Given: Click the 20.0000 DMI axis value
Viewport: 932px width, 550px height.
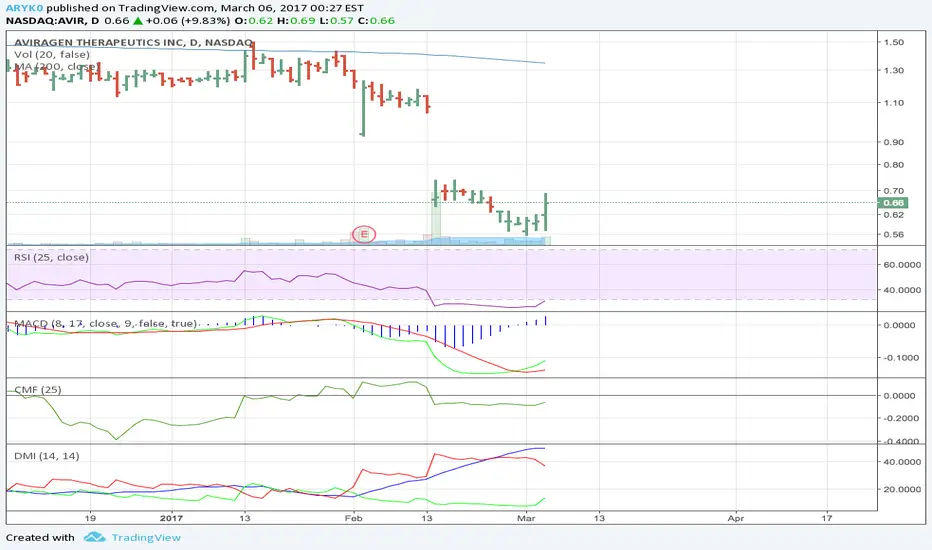Looking at the screenshot, I should (x=902, y=489).
